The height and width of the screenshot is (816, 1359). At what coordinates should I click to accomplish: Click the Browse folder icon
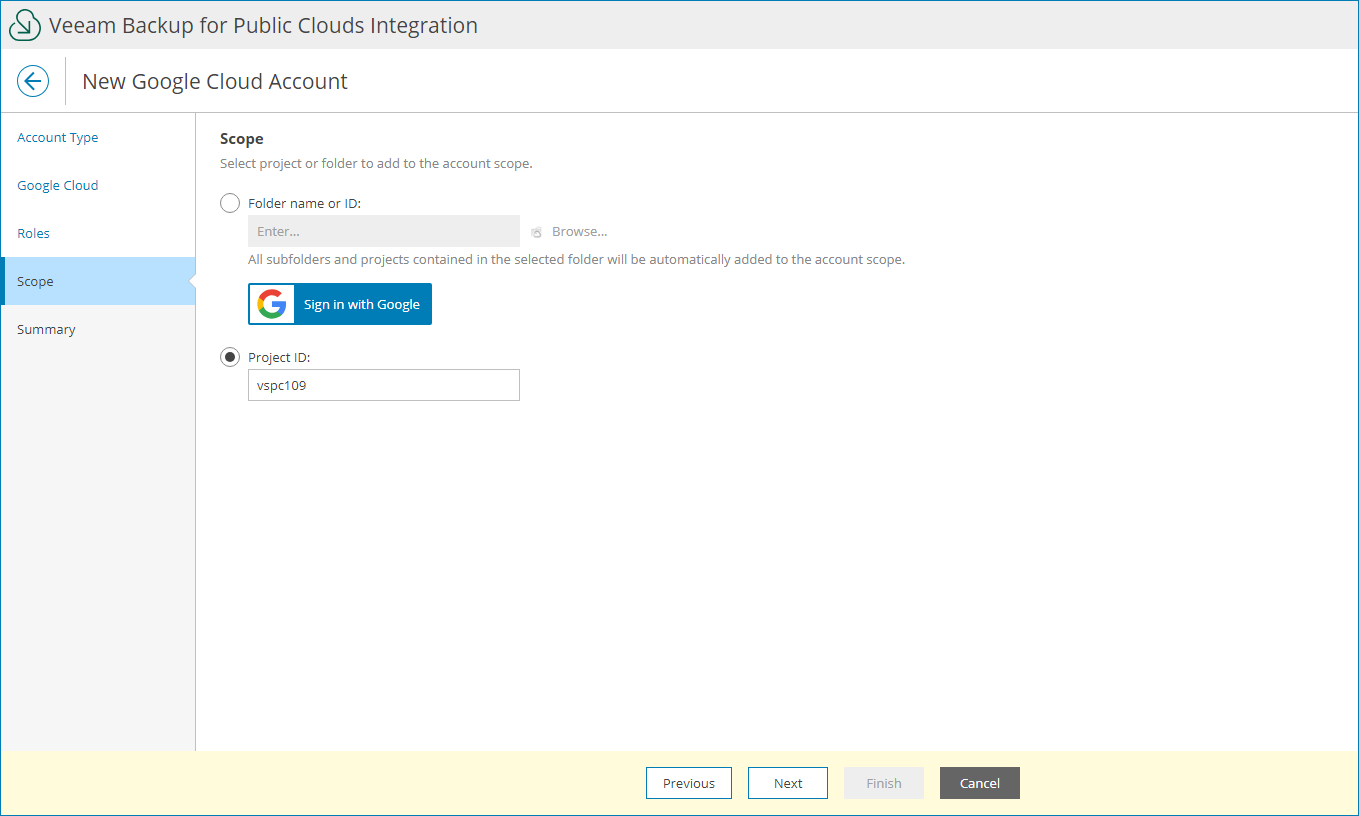click(x=537, y=232)
